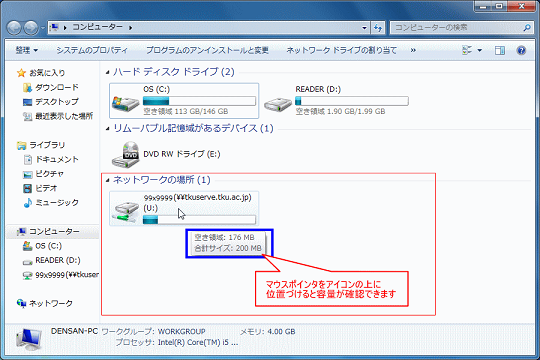Open the help question mark icon
Image resolution: width=540 pixels, height=360 pixels.
click(521, 51)
